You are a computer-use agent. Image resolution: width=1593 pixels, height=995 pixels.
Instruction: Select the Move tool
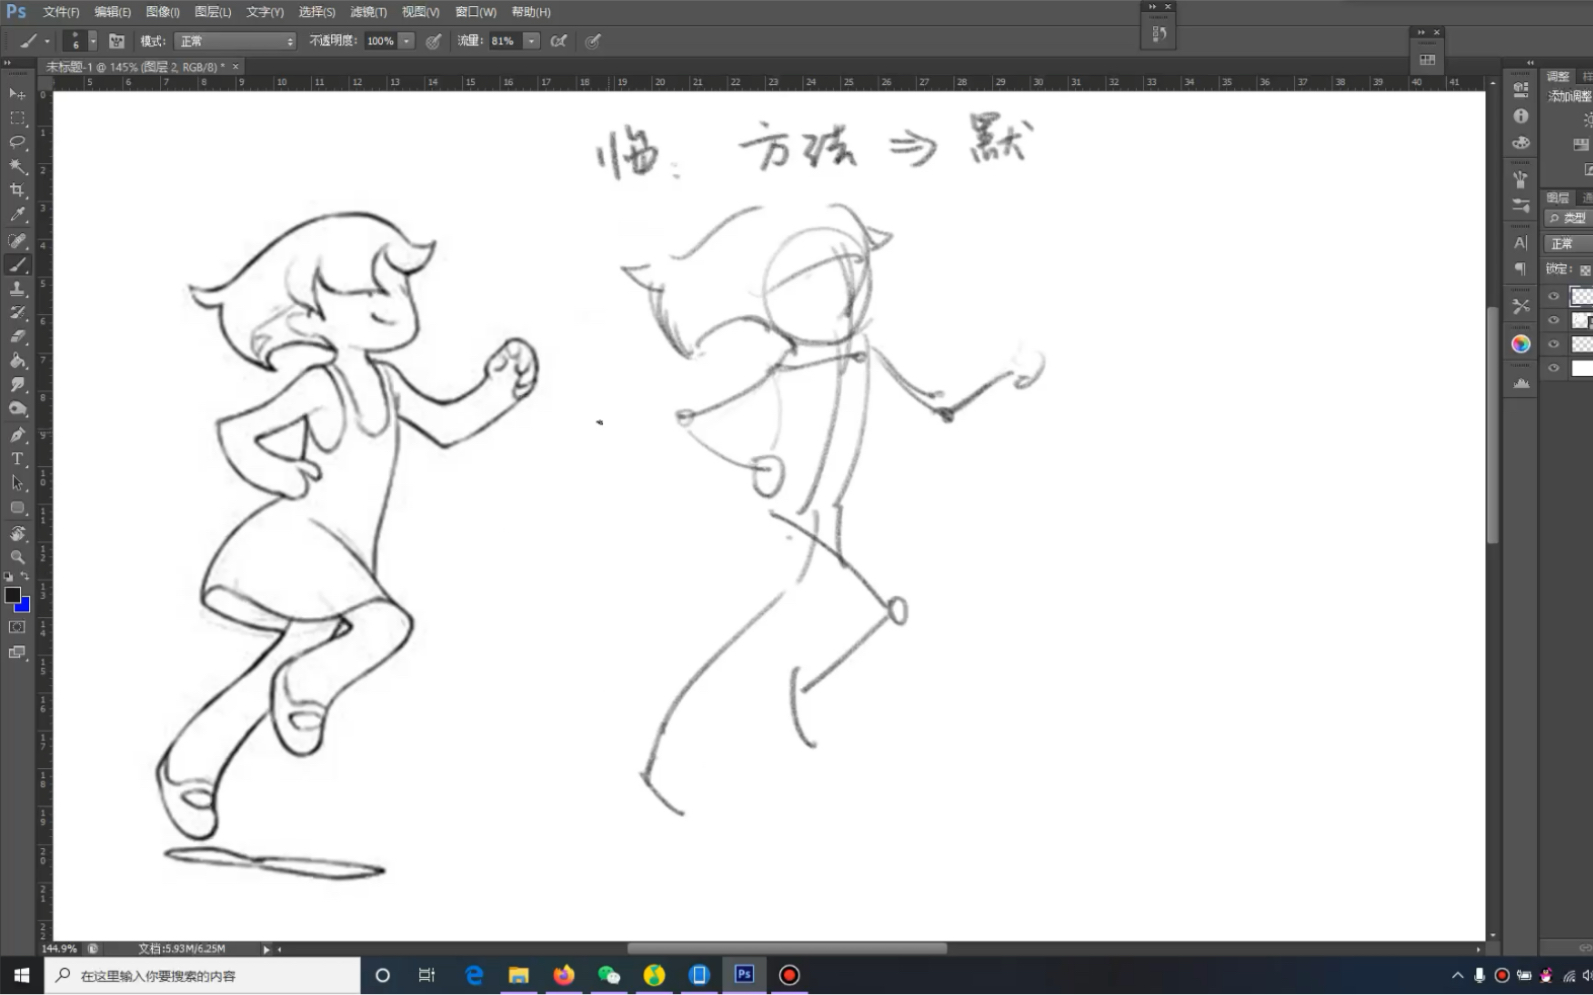(x=17, y=94)
